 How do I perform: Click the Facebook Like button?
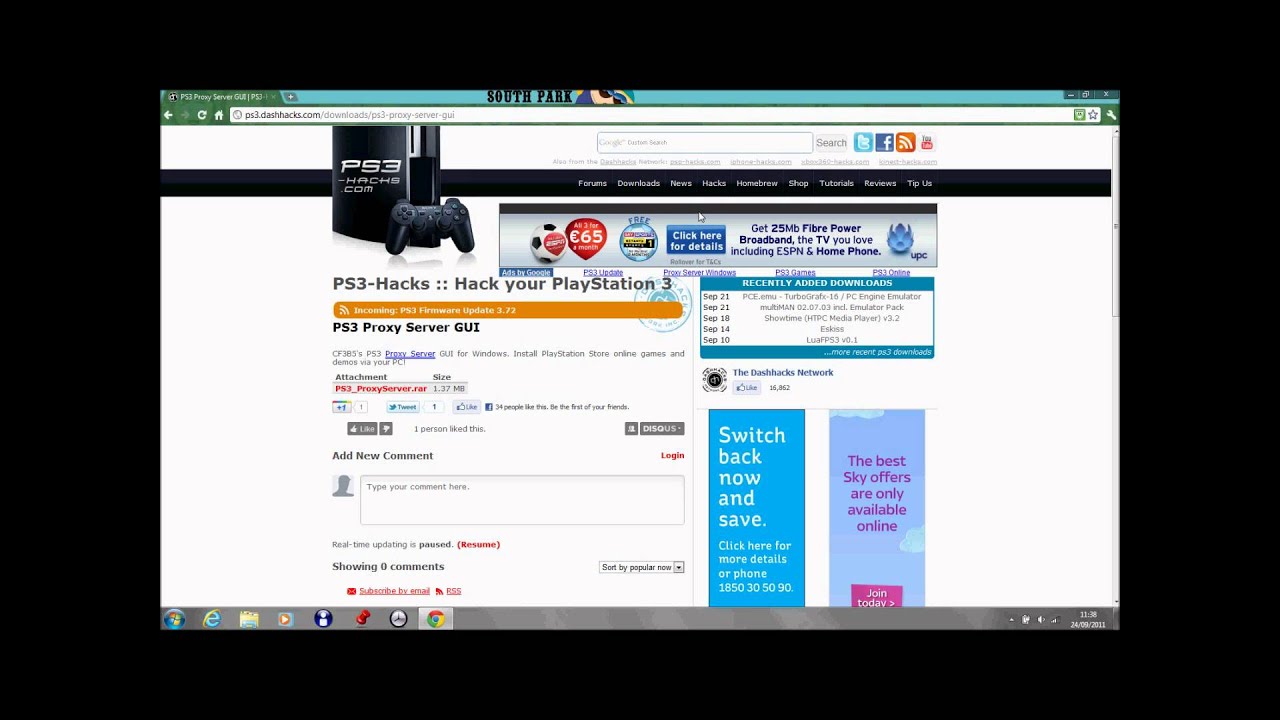[467, 407]
